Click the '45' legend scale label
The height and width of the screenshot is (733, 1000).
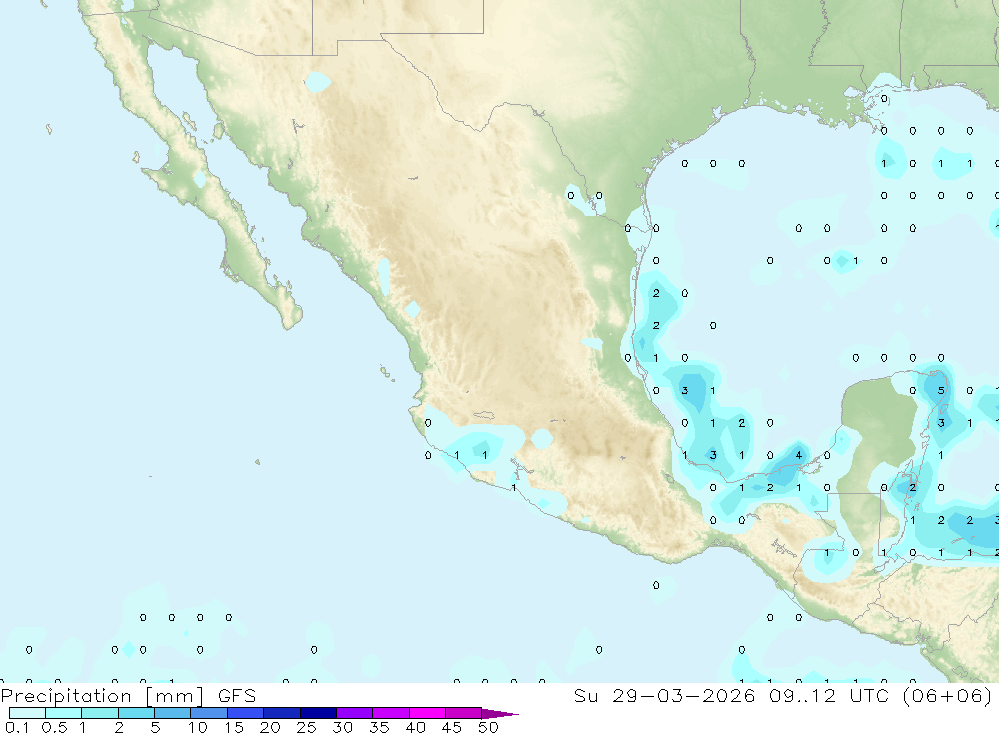452,727
